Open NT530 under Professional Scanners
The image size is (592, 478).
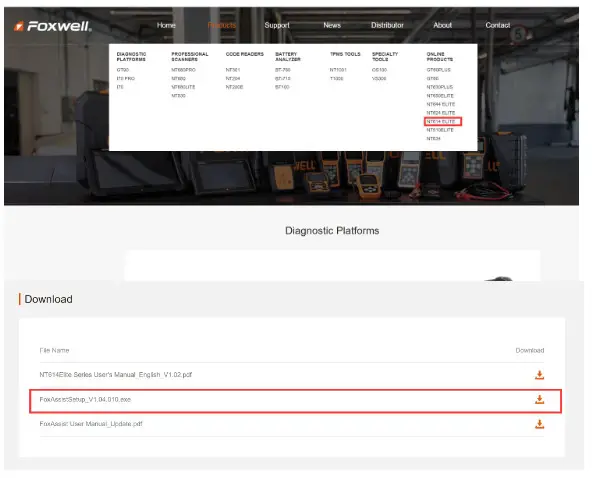pyautogui.click(x=180, y=96)
